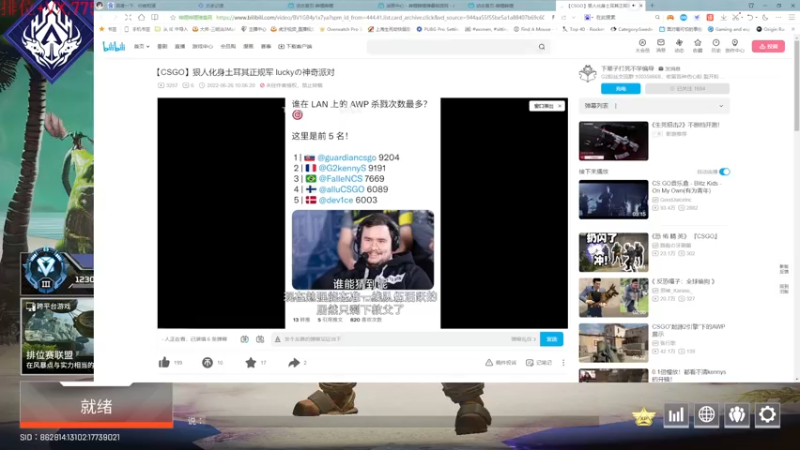Click the magnifier search icon
Image resolution: width=800 pixels, height=450 pixels.
[x=542, y=46]
